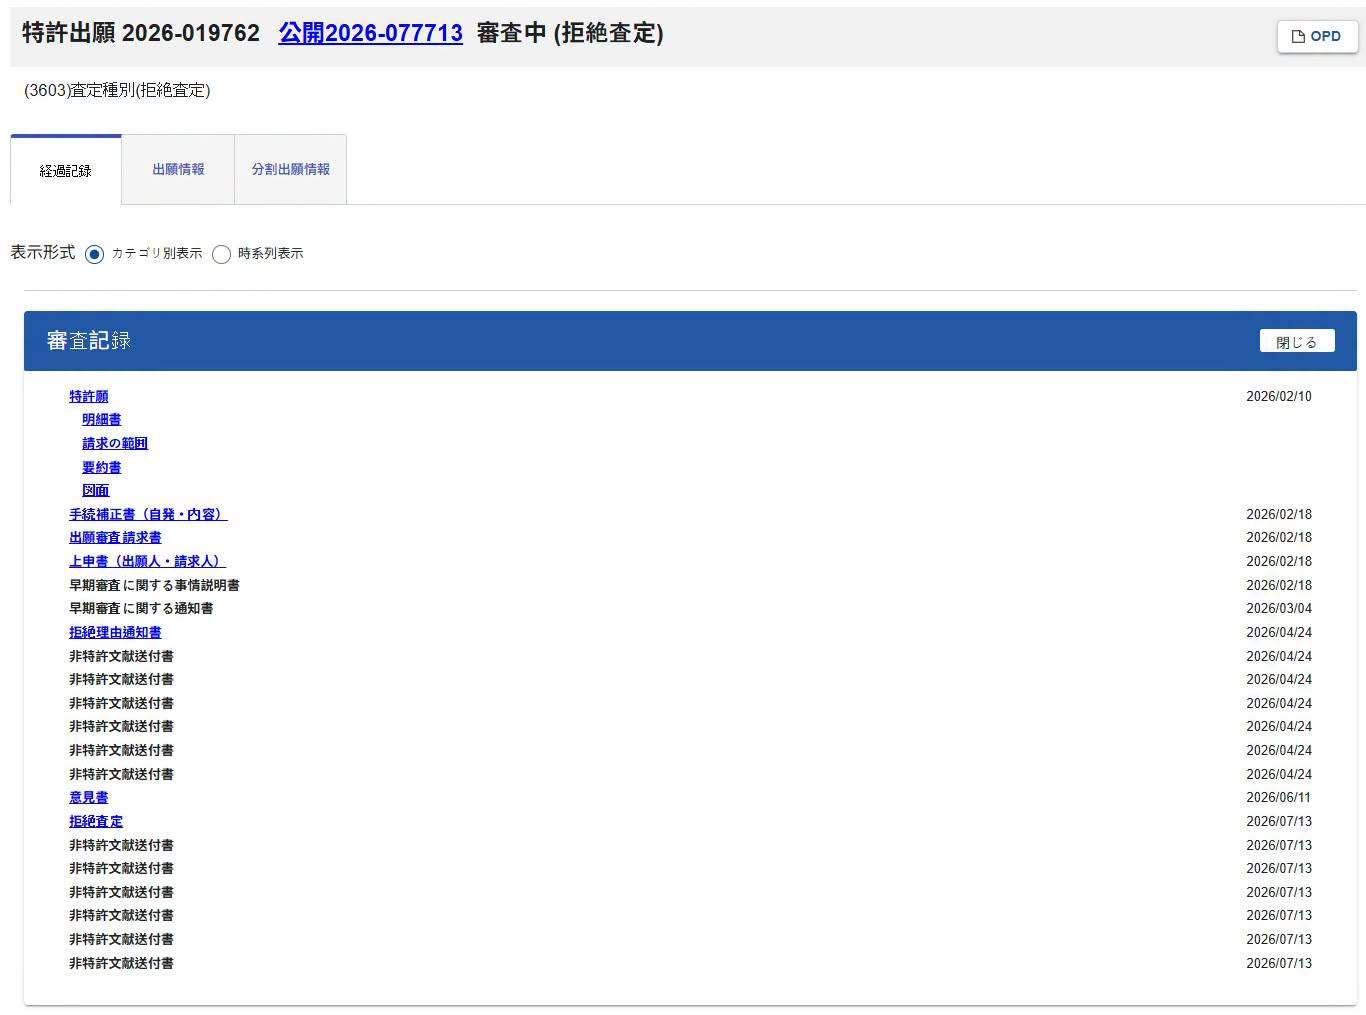Click the 審査記録 section header title
Screen dimensions: 1366x1015
click(x=89, y=341)
